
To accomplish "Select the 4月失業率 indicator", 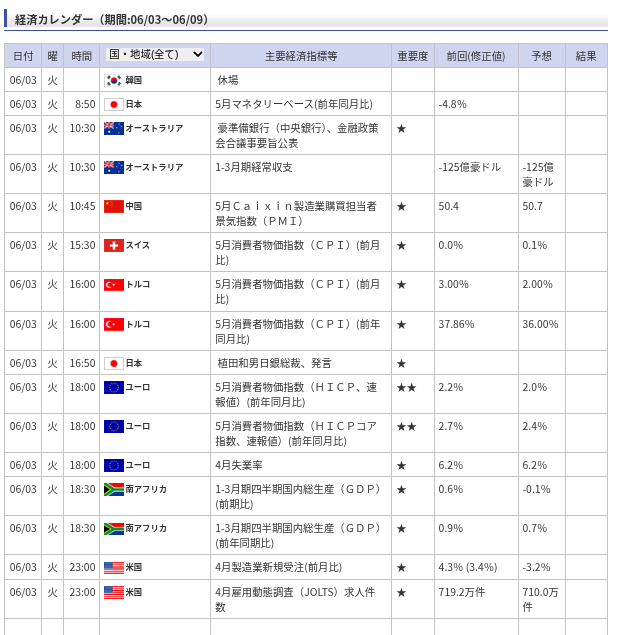I will pos(238,465).
